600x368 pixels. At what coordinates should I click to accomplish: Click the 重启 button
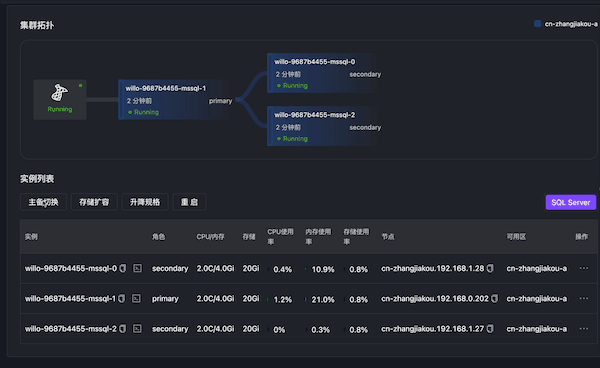pos(189,202)
